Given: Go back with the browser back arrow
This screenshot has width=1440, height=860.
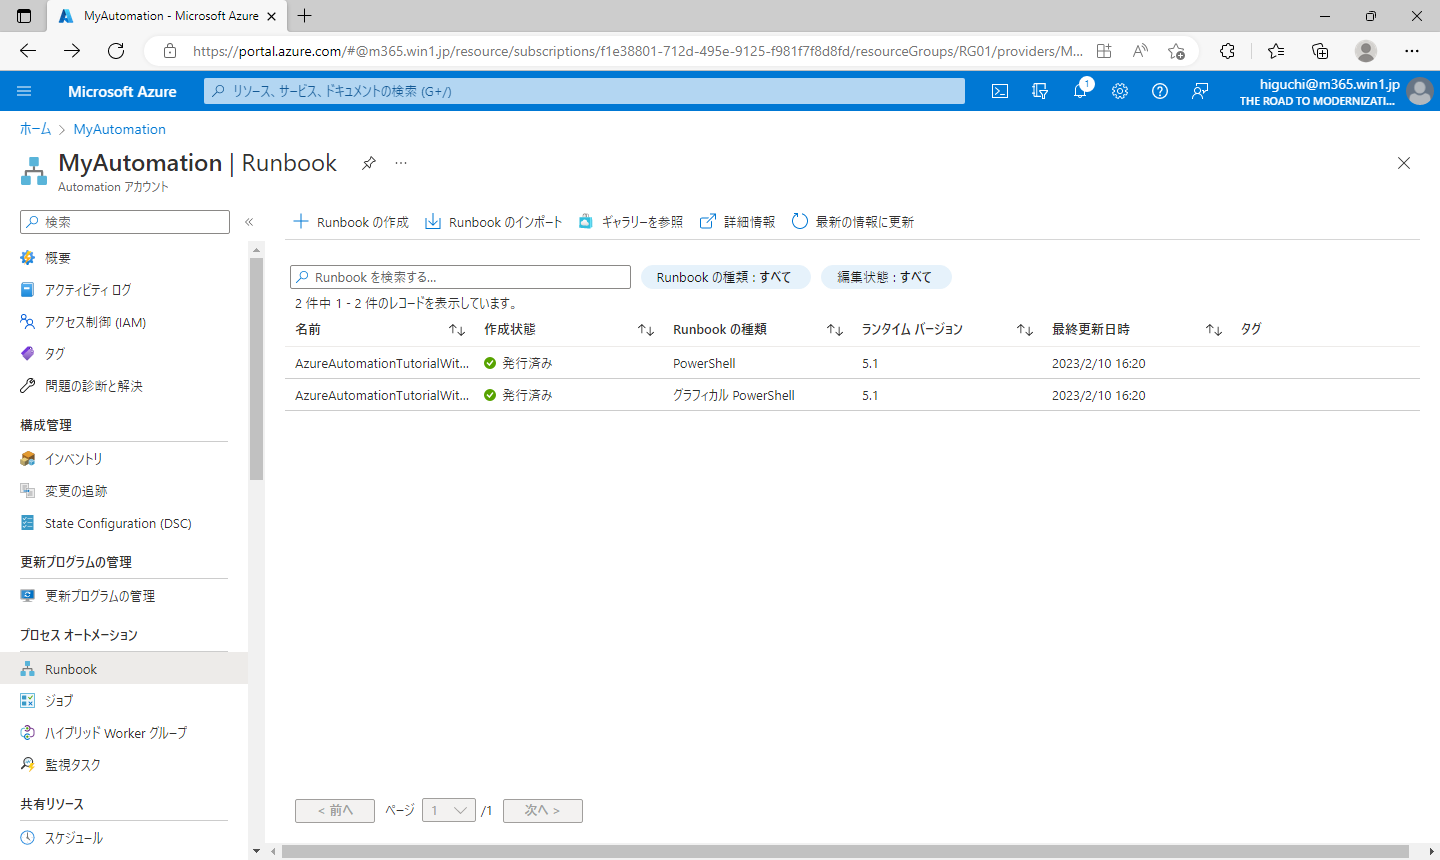Looking at the screenshot, I should click(28, 51).
